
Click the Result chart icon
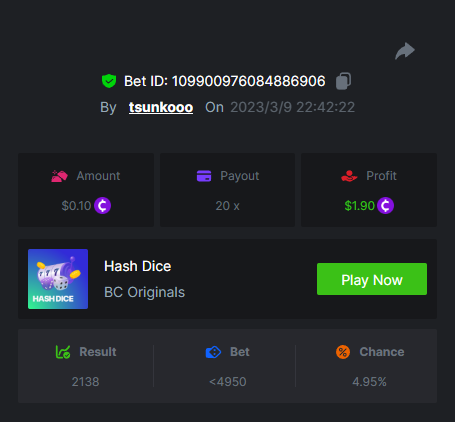[63, 352]
